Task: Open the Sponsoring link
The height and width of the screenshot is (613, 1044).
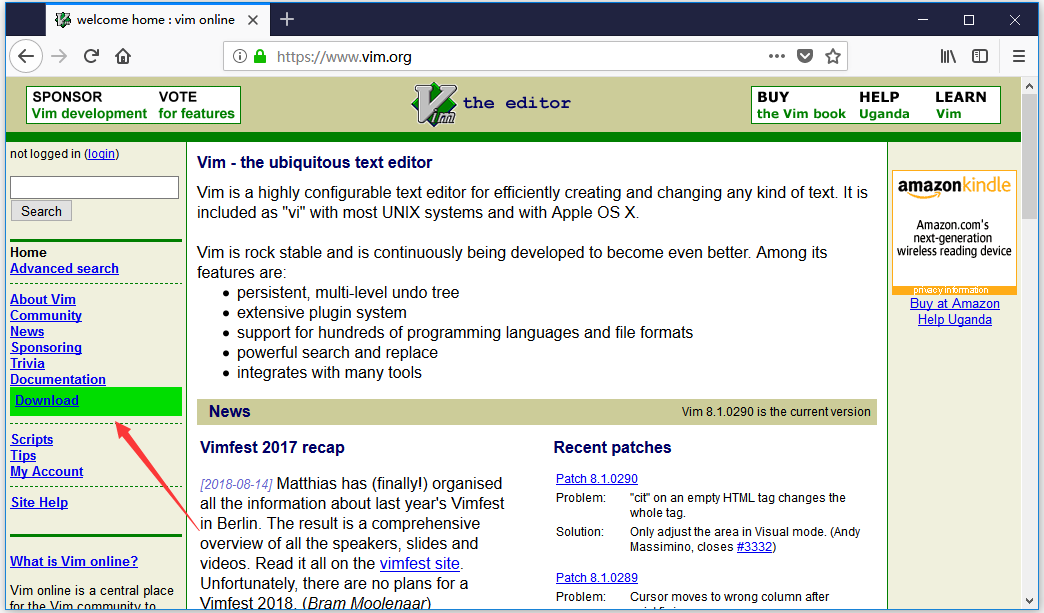Action: tap(46, 347)
